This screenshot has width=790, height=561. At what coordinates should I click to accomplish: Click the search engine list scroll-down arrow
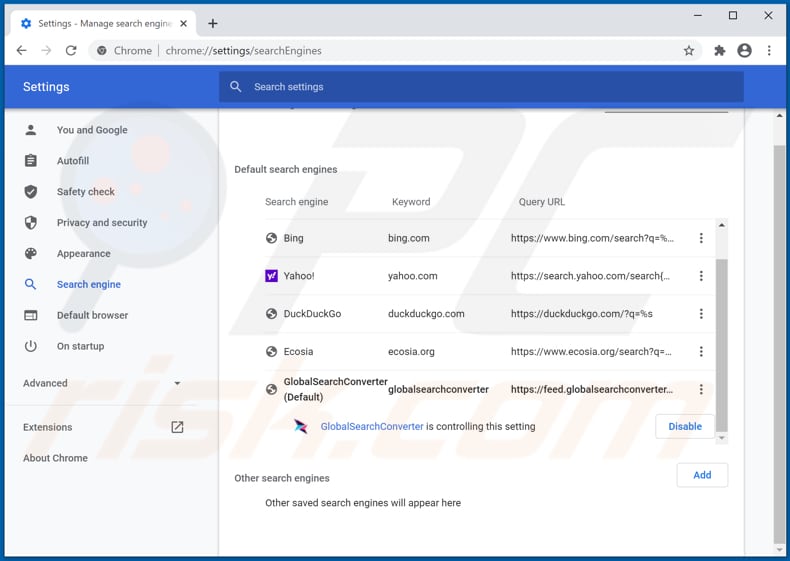[721, 438]
